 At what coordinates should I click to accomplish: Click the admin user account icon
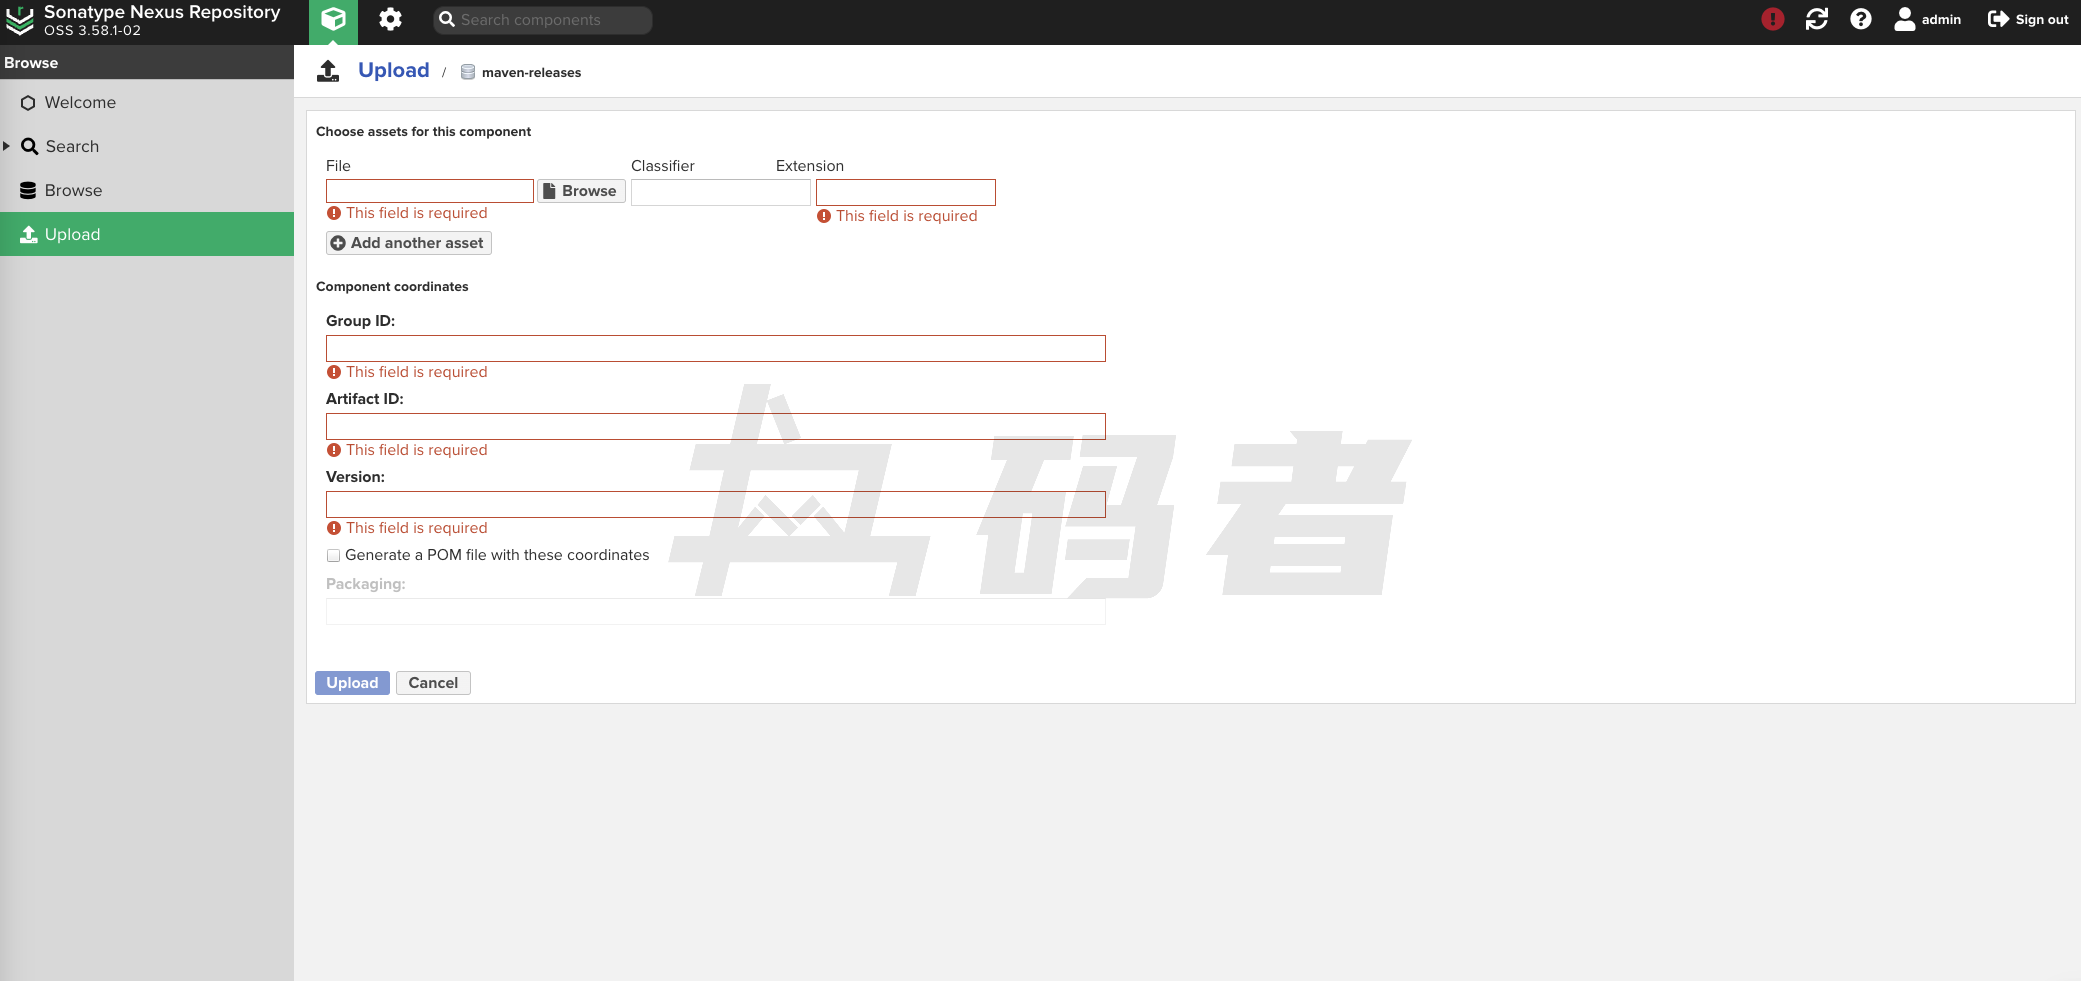coord(1904,20)
